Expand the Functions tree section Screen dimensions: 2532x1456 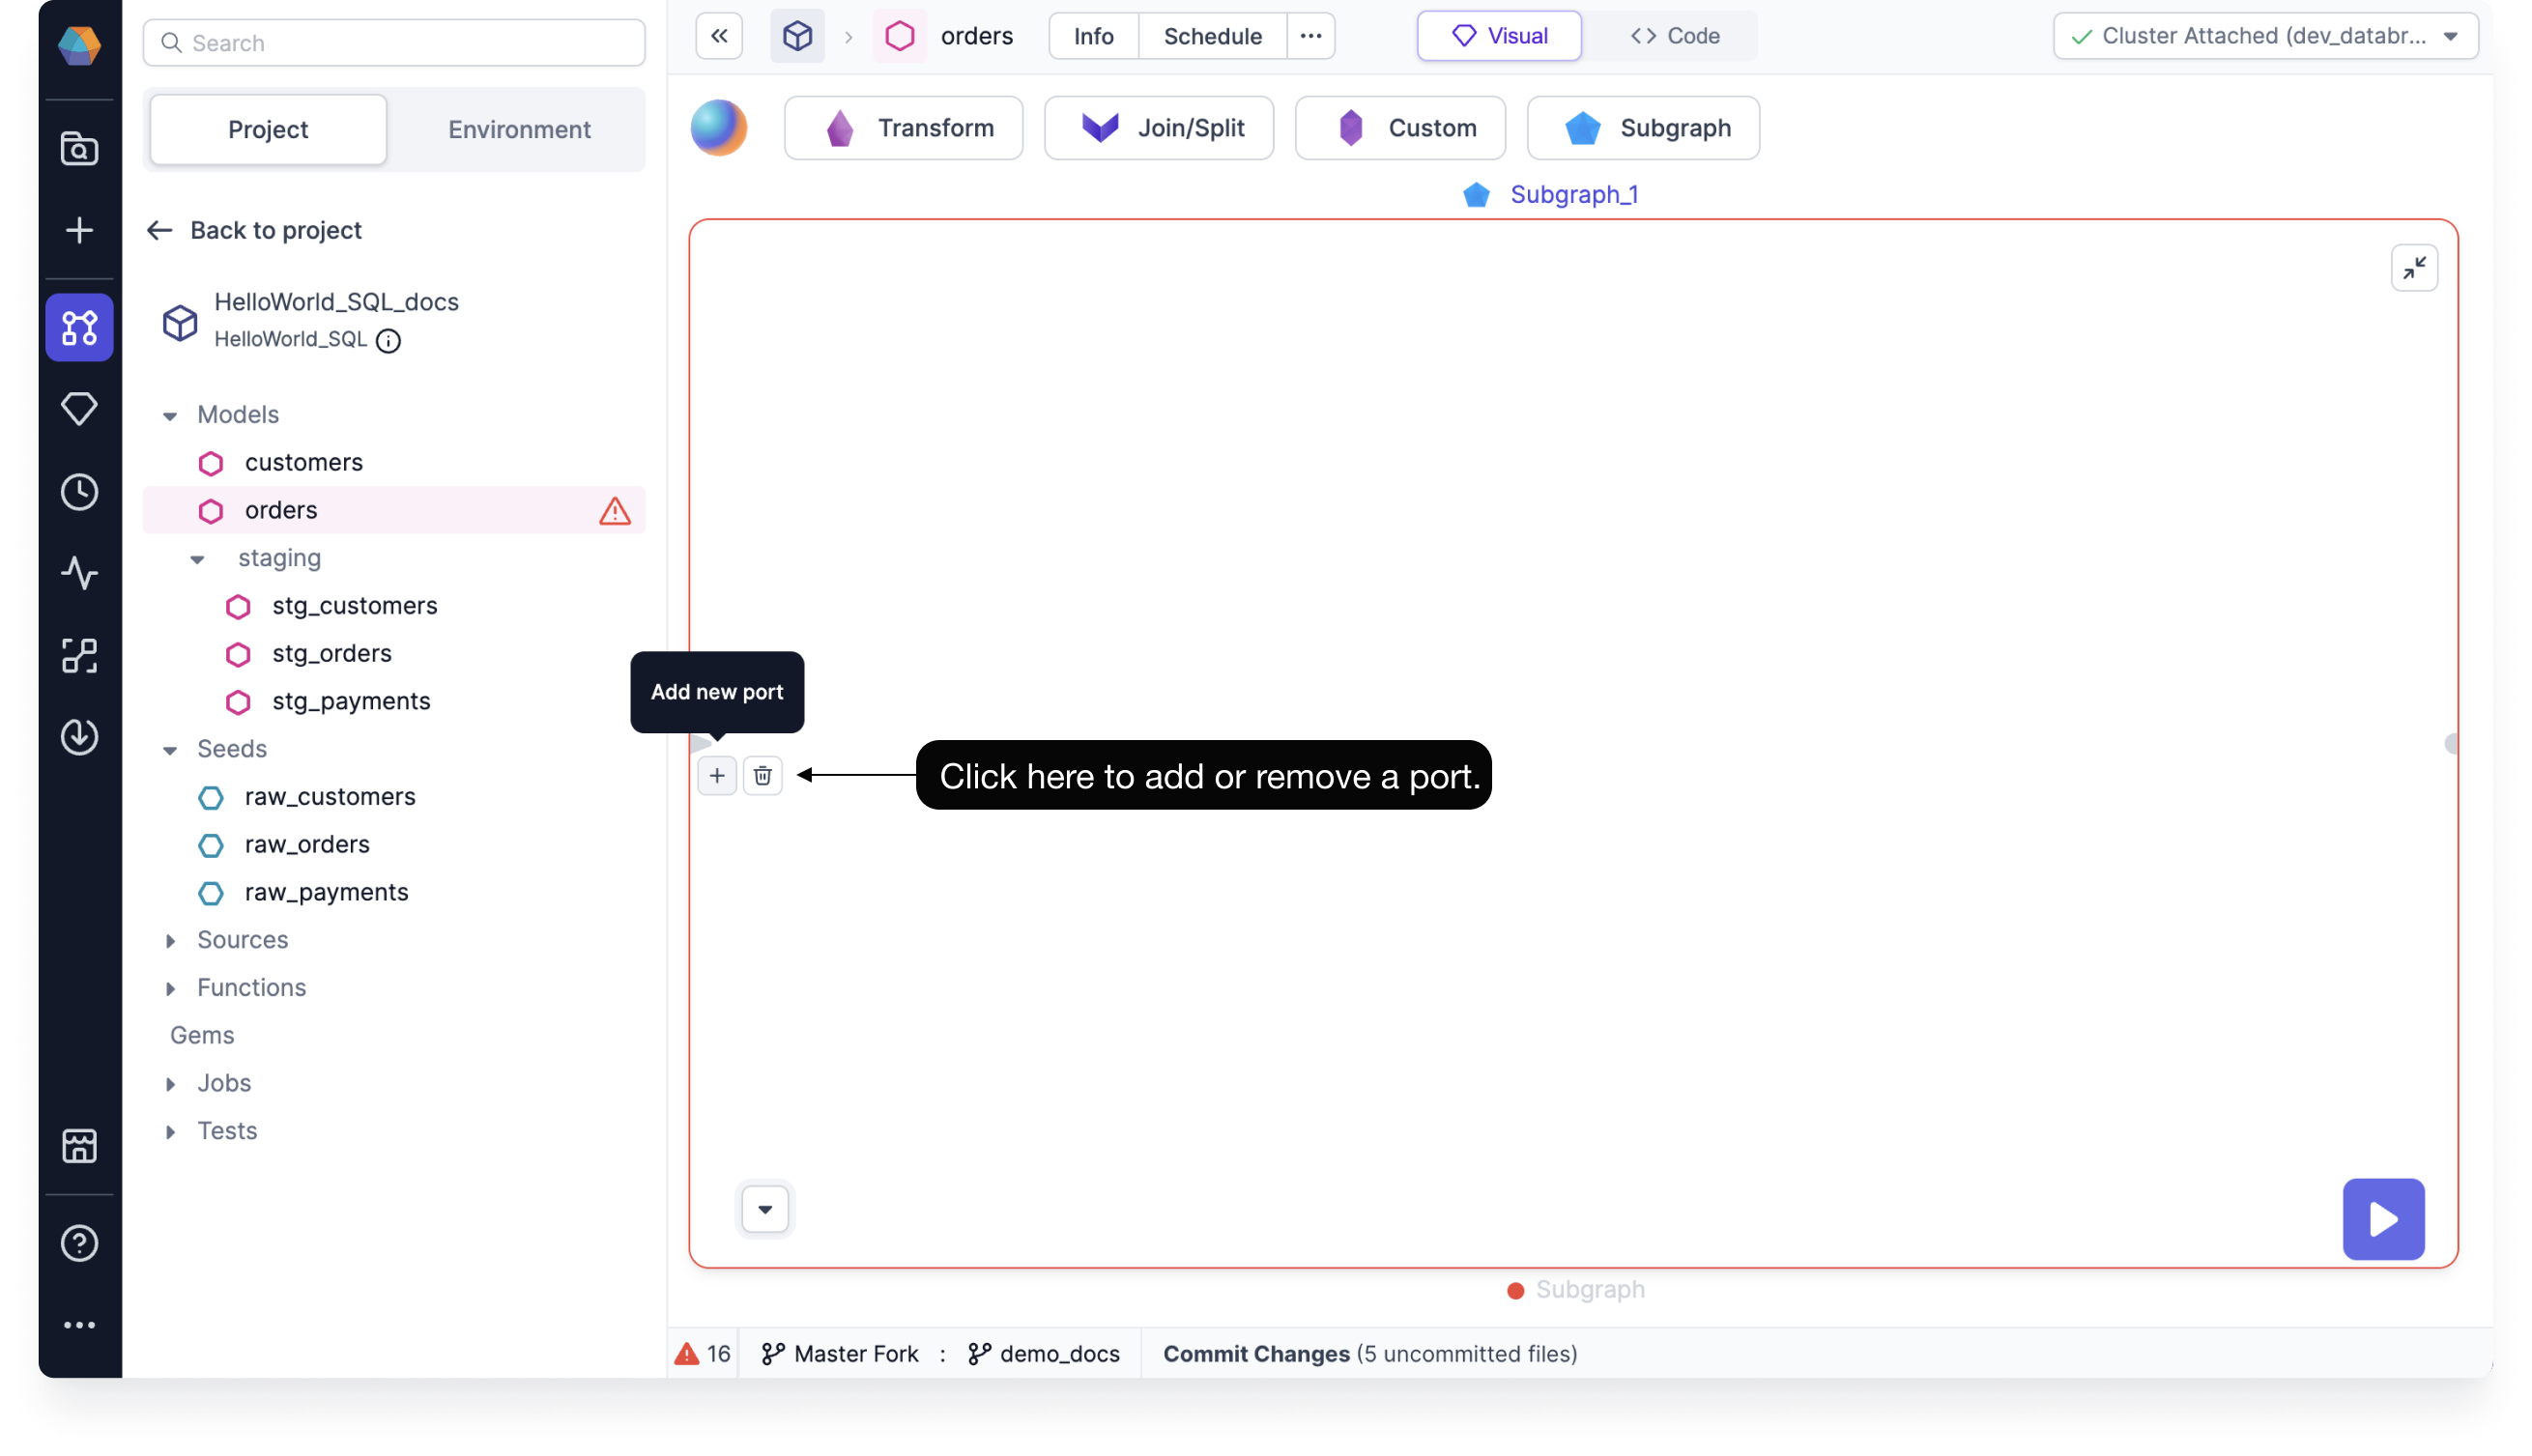pyautogui.click(x=170, y=989)
